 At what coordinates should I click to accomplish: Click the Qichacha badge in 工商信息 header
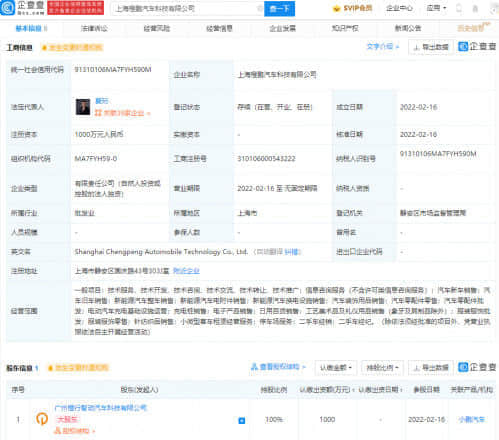point(477,47)
